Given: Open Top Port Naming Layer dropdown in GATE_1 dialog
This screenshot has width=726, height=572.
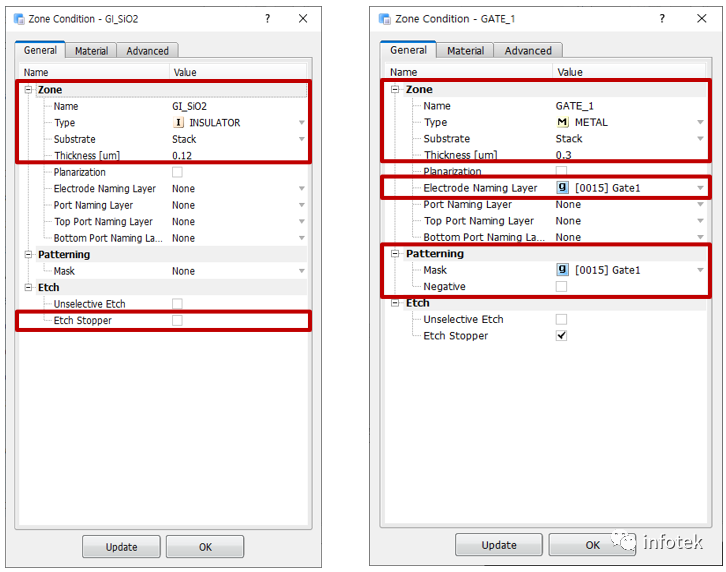Looking at the screenshot, I should (x=700, y=220).
